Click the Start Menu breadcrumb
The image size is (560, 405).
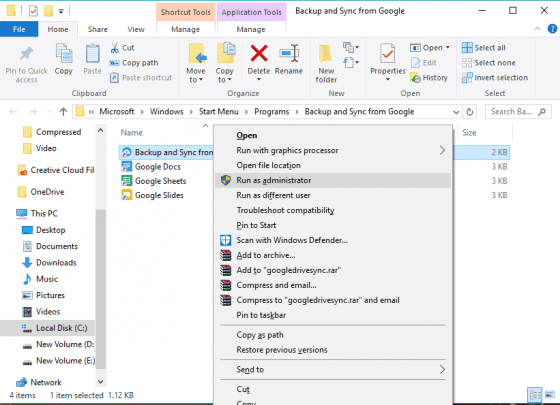tap(219, 112)
